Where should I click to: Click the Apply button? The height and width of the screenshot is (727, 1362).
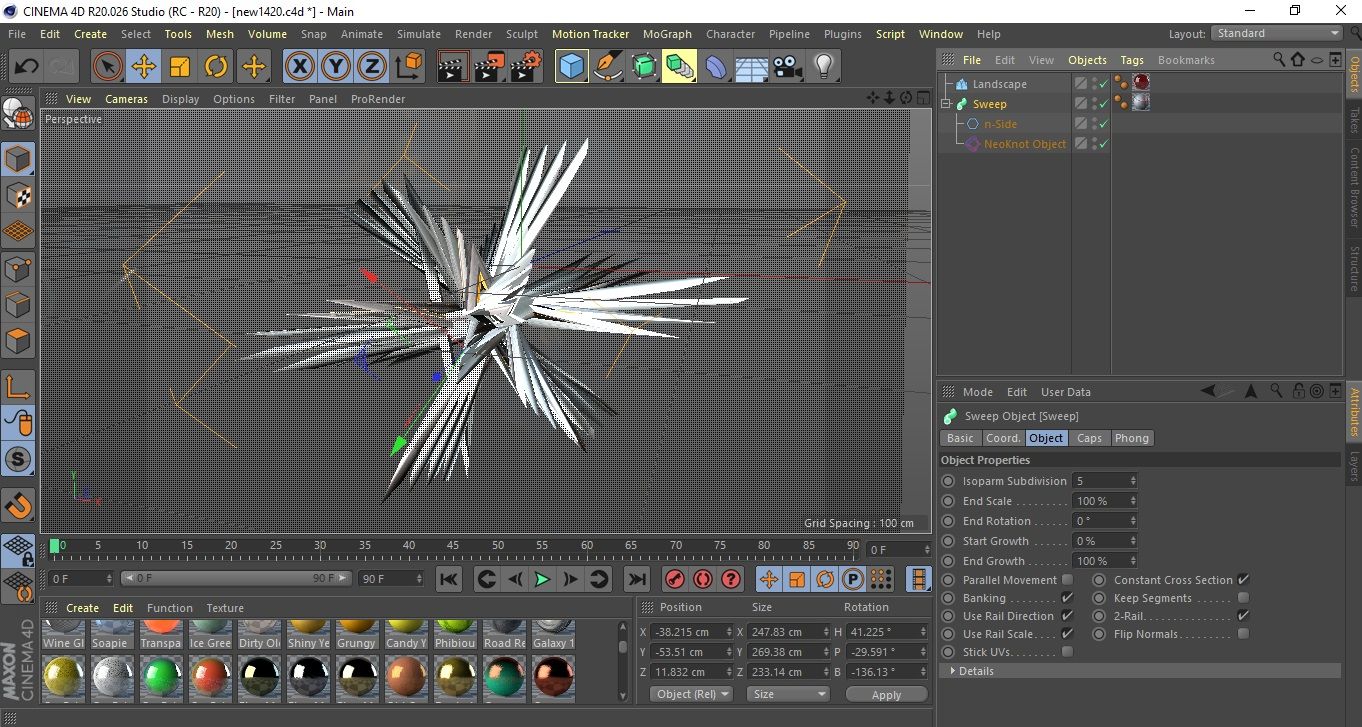pyautogui.click(x=886, y=694)
